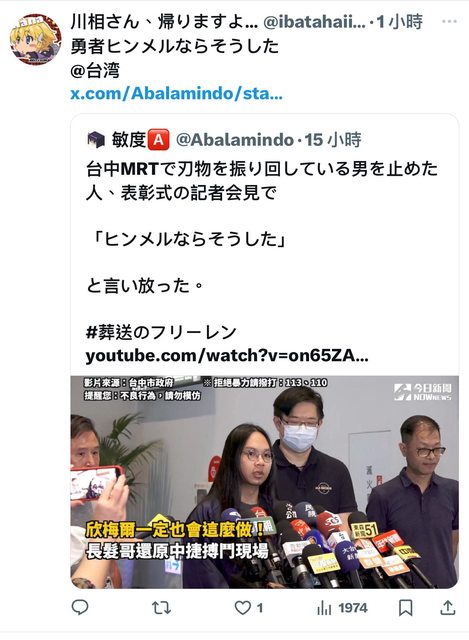Repost the tweet with retweet icon

[x=162, y=608]
